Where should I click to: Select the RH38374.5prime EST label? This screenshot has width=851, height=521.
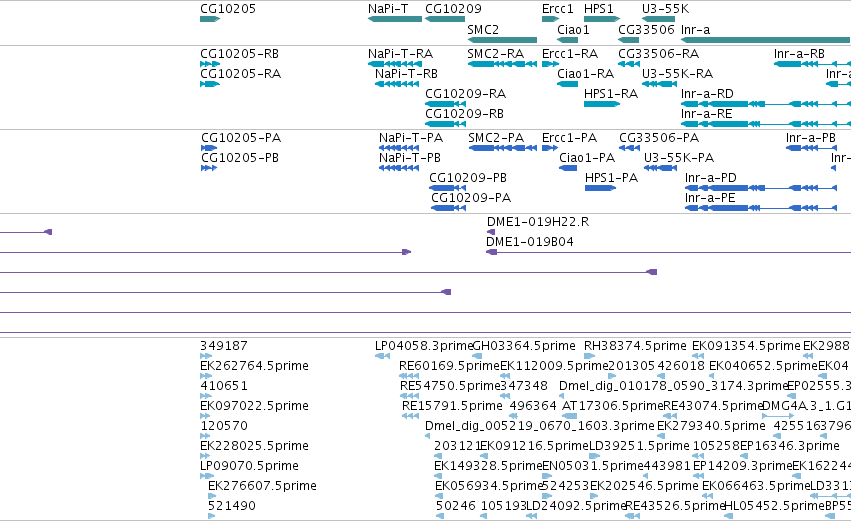point(635,346)
